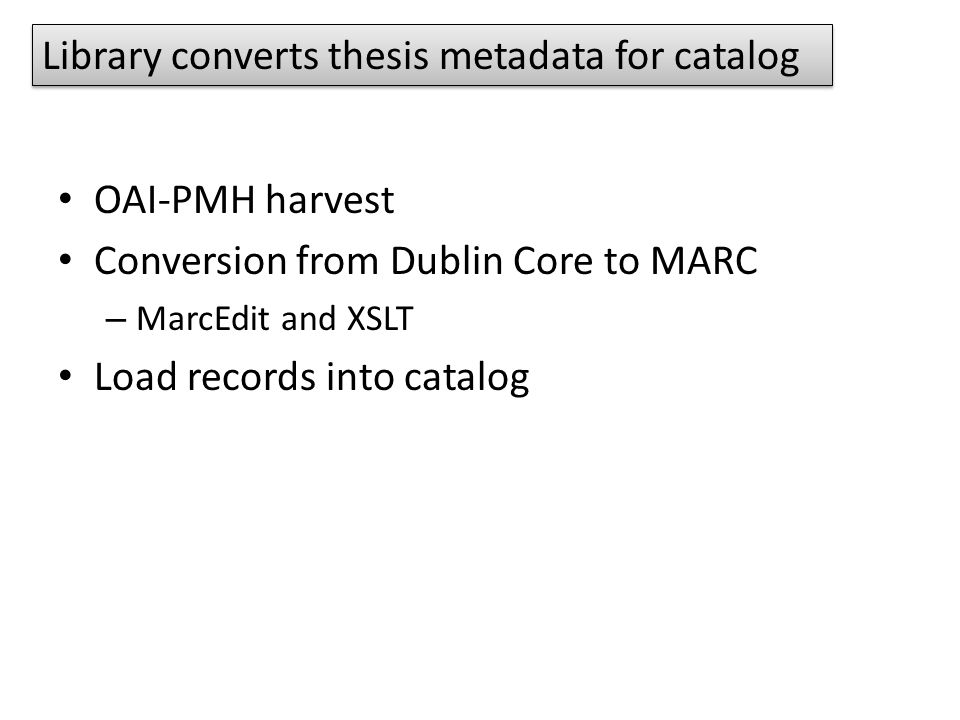This screenshot has height=720, width=960.
Task: Click the 'MarcEdit and XSLT' sub-bullet
Action: pos(275,319)
